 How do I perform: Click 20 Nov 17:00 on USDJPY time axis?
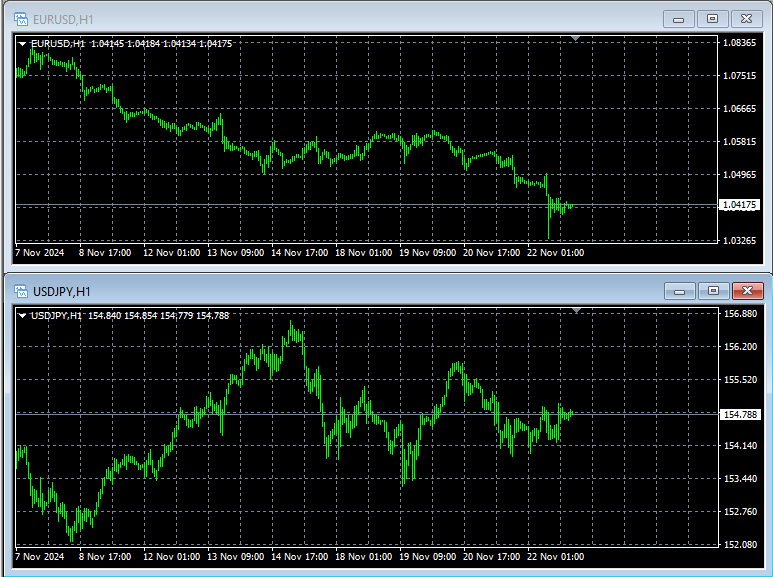492,557
